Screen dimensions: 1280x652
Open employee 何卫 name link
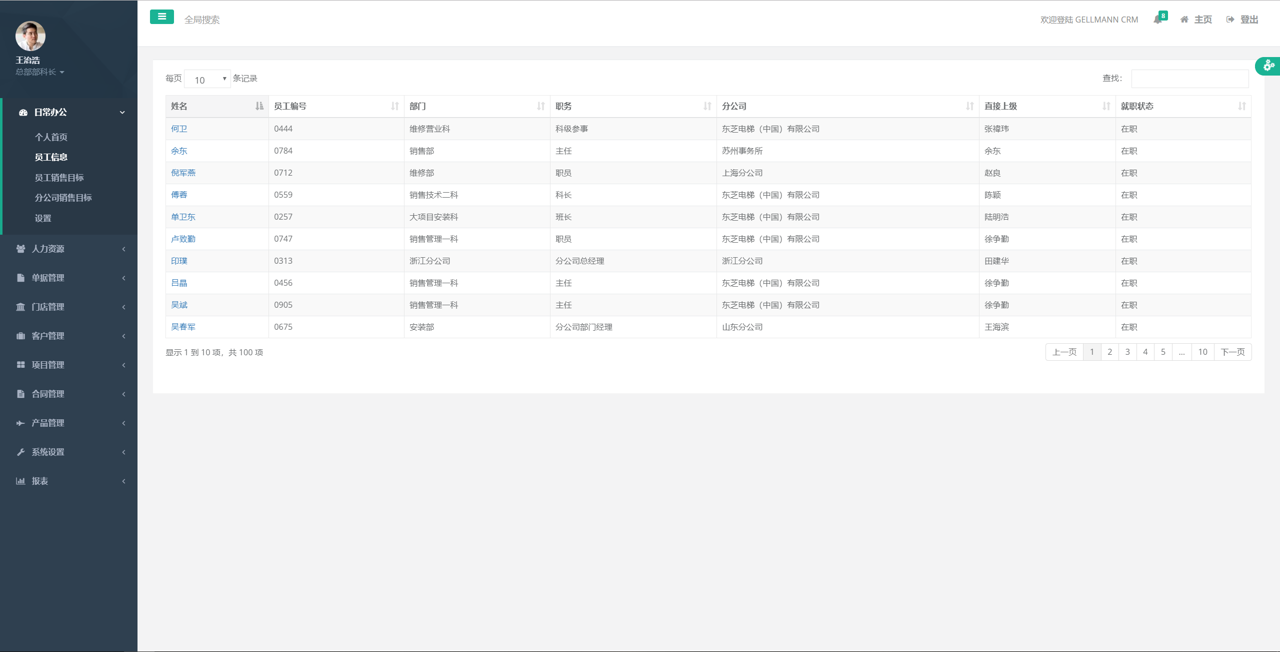coord(179,129)
